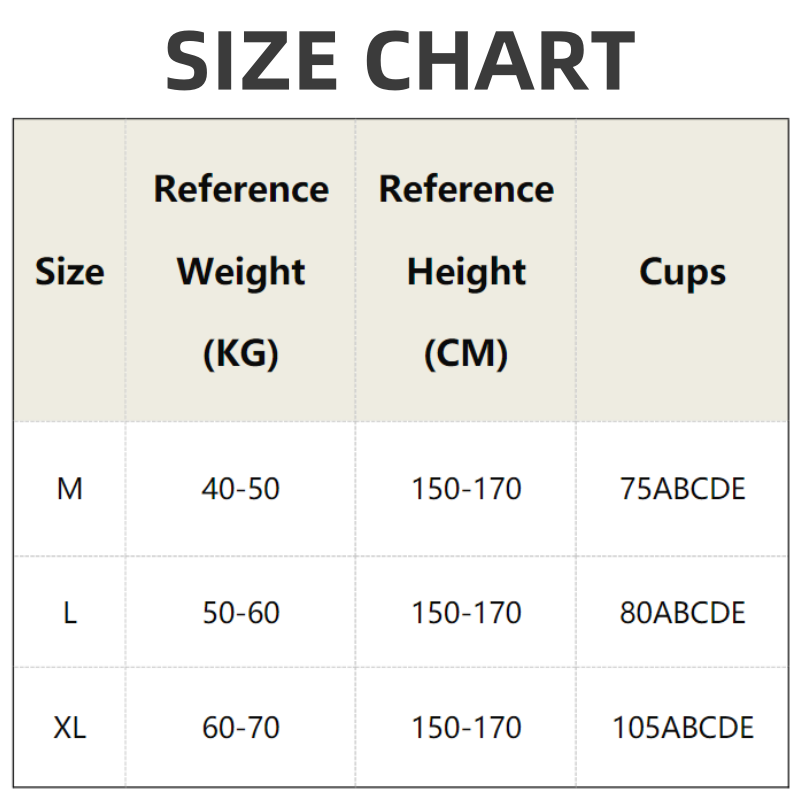
Task: Click the SIZE CHART title
Action: (x=400, y=60)
